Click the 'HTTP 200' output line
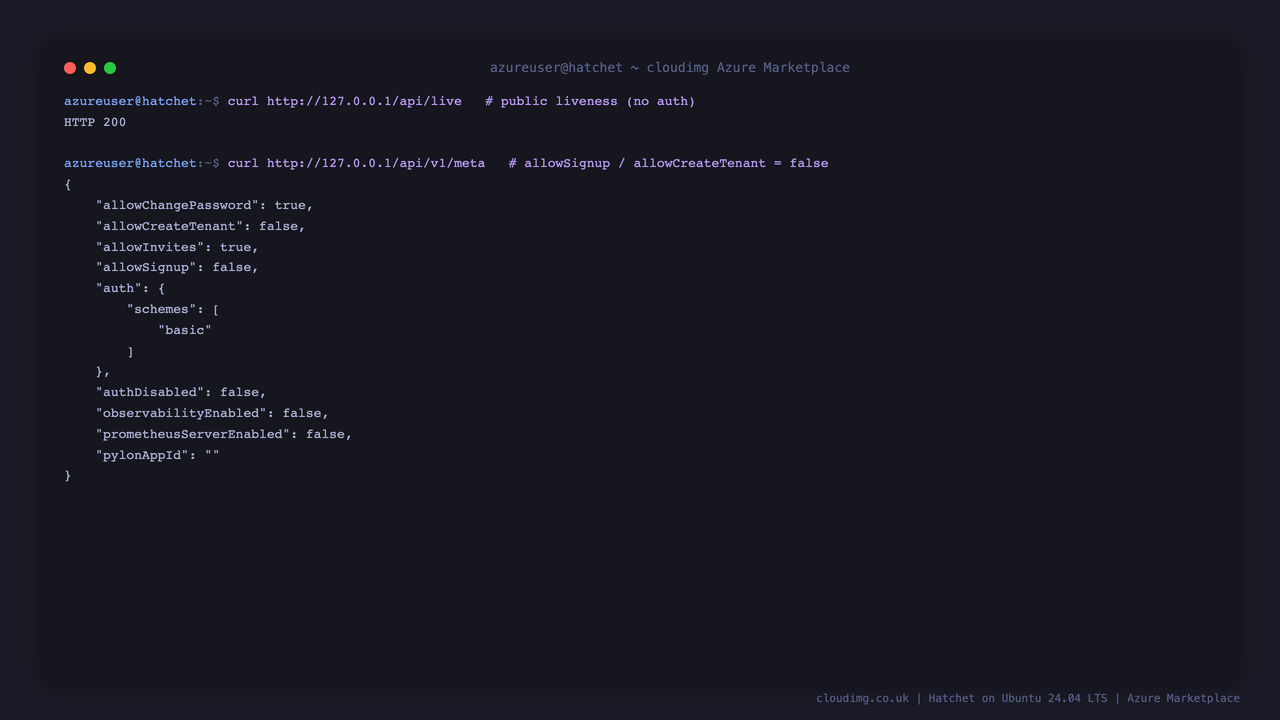 pos(95,122)
